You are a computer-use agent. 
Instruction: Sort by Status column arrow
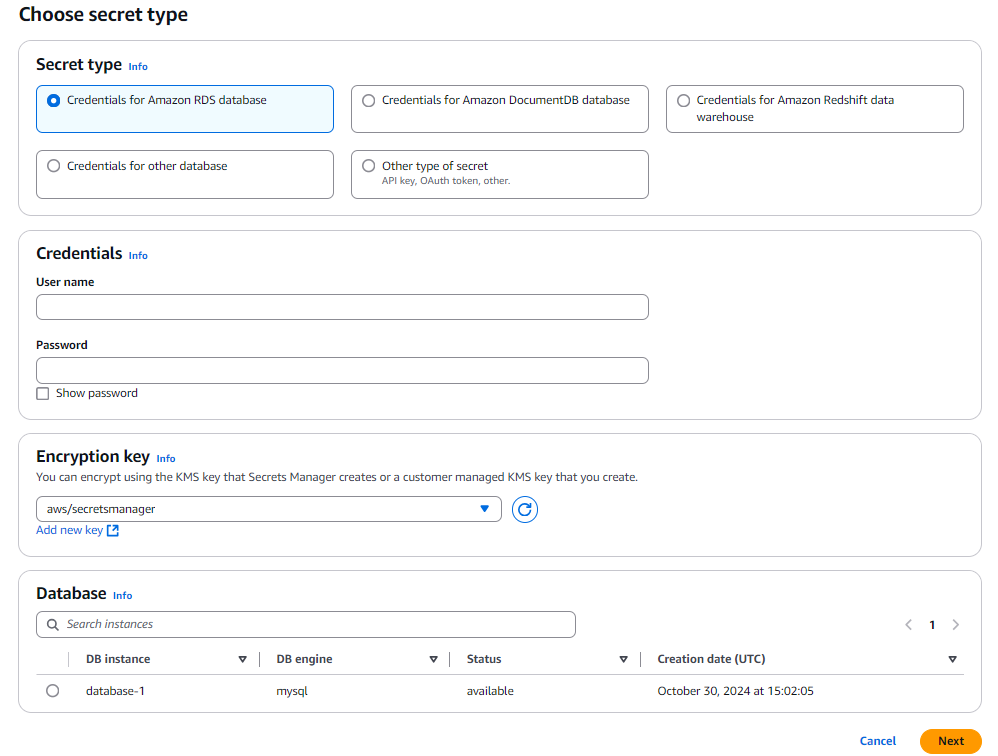(623, 660)
